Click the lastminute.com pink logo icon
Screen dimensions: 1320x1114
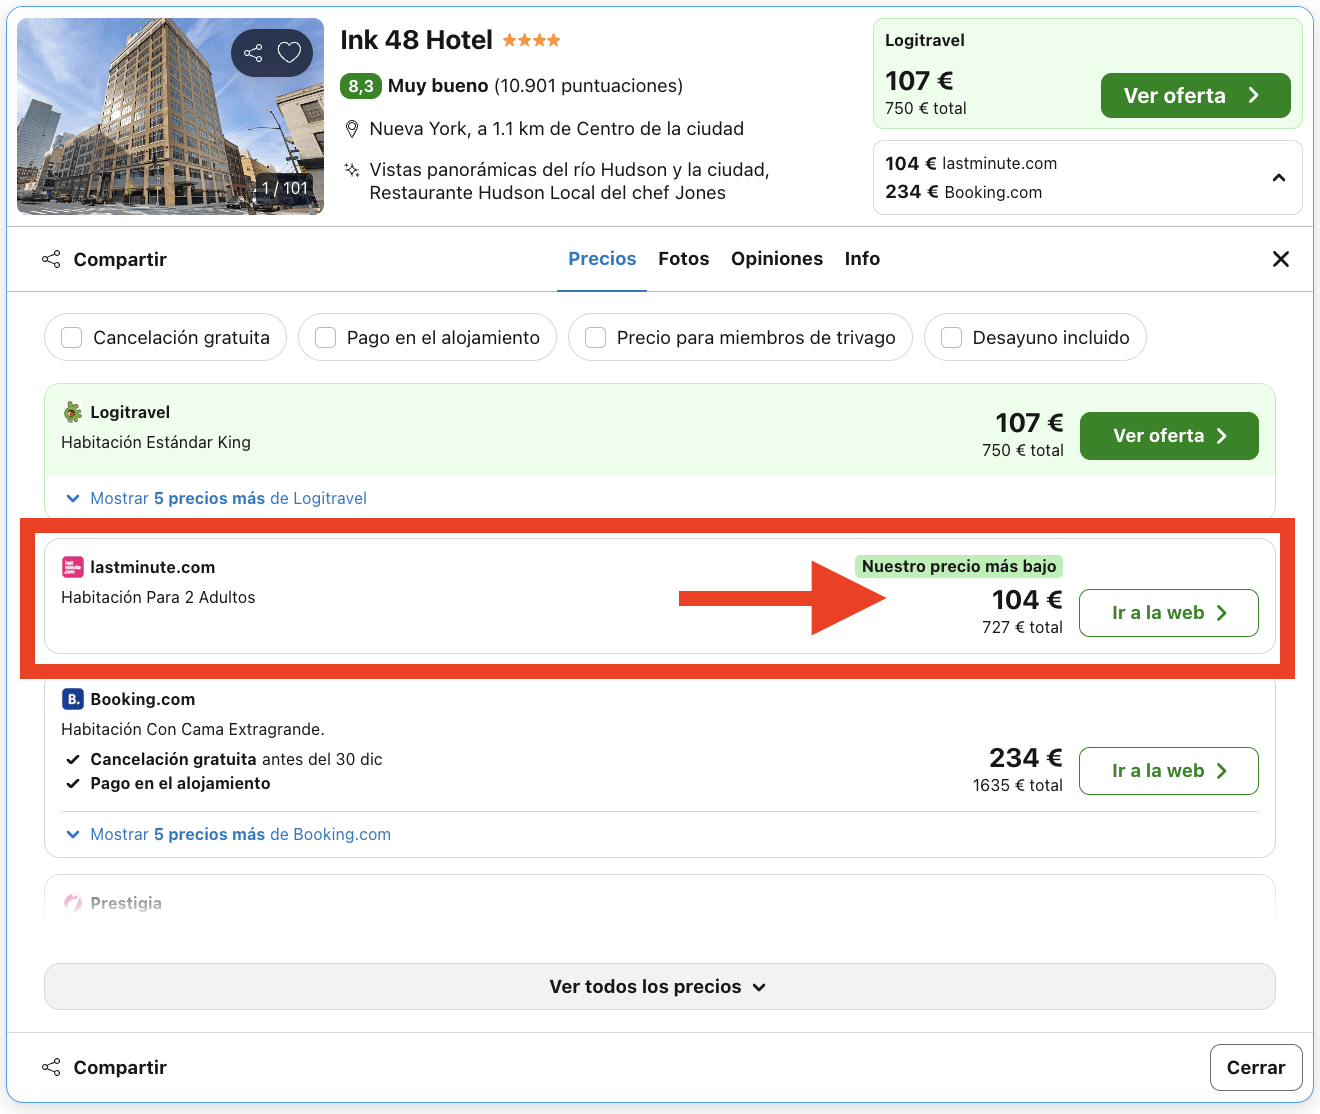tap(73, 567)
